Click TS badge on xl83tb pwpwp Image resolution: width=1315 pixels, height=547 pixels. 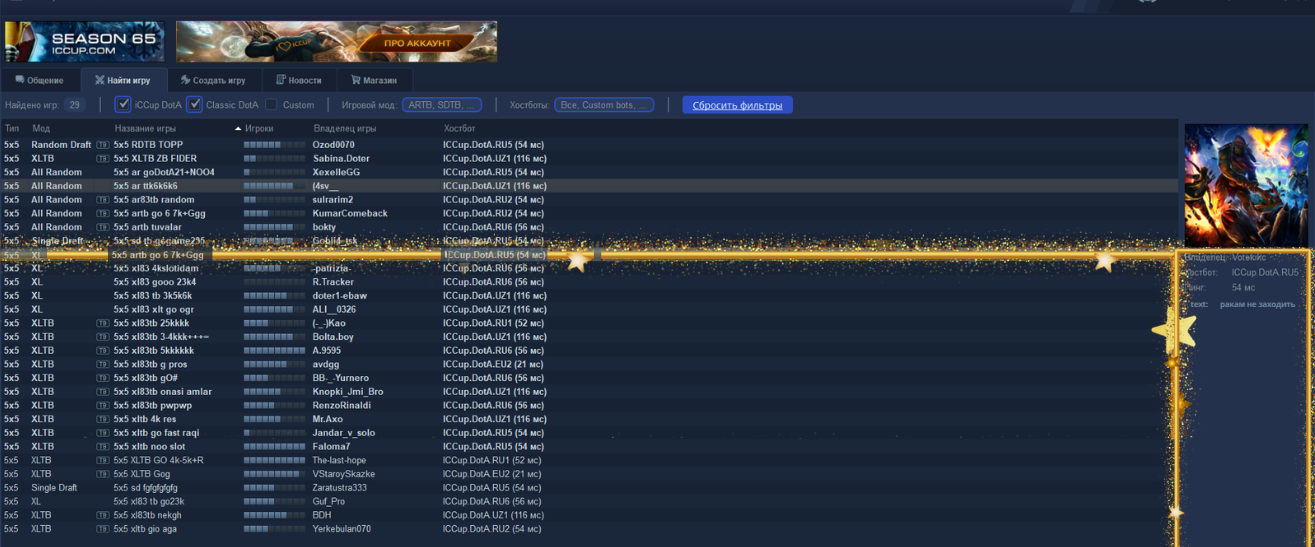[103, 406]
